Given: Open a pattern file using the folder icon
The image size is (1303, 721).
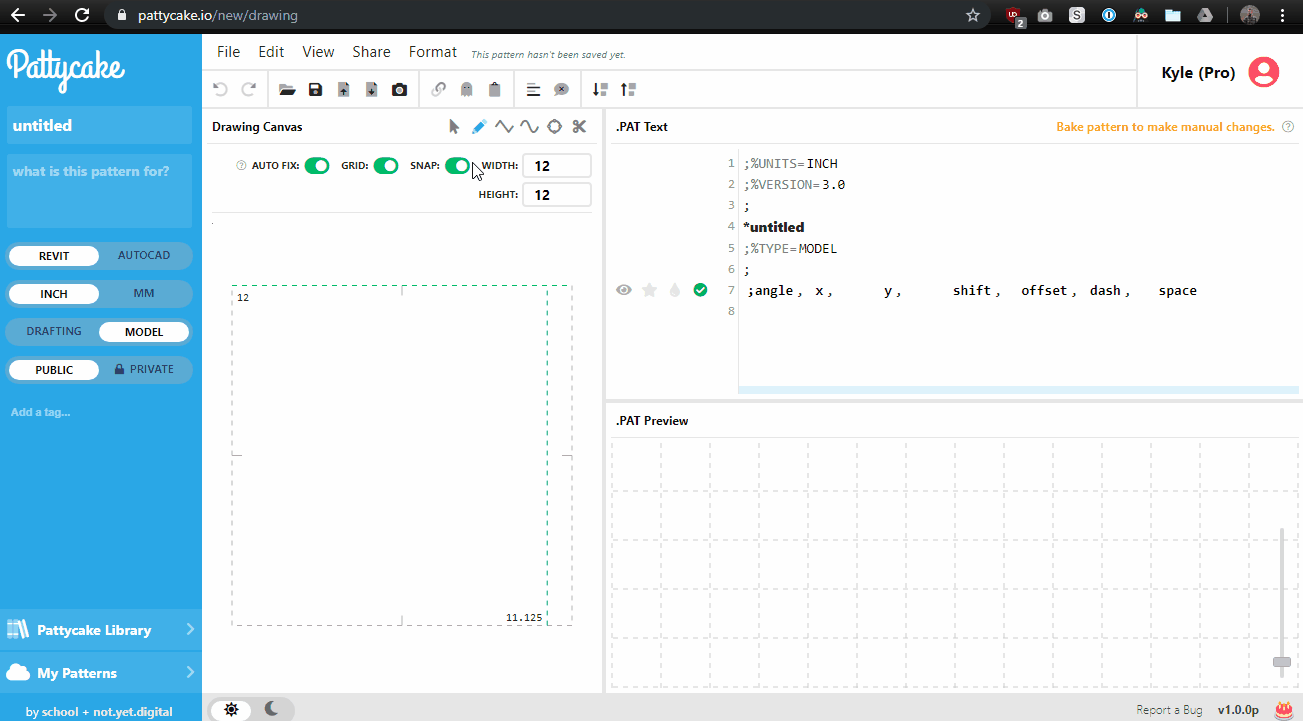Looking at the screenshot, I should tap(287, 89).
